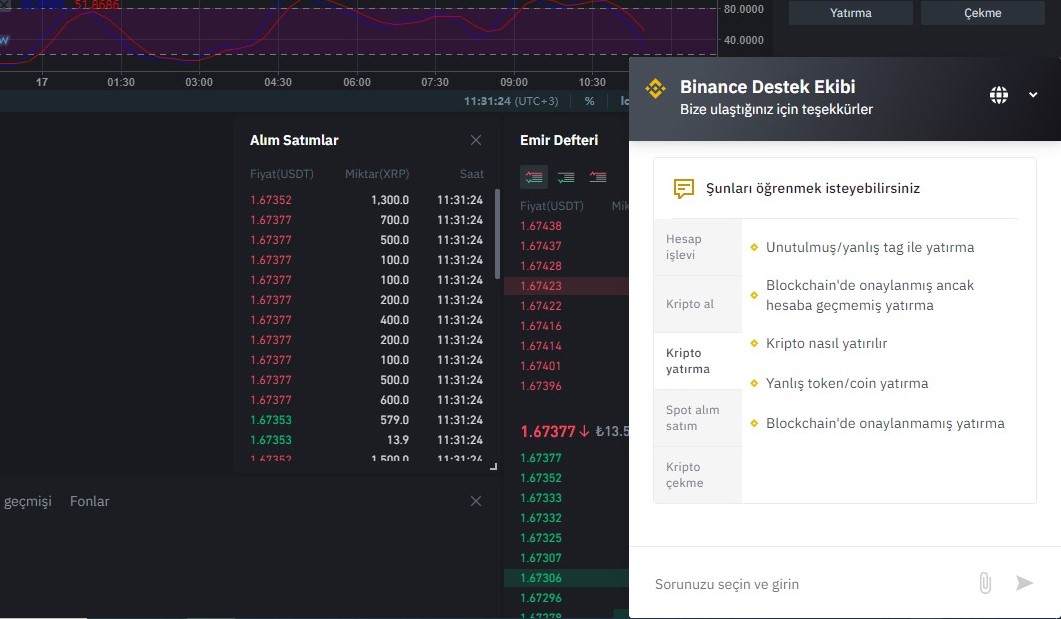Image resolution: width=1061 pixels, height=619 pixels.
Task: Select the Hesap işlevi category tab
Action: (698, 247)
